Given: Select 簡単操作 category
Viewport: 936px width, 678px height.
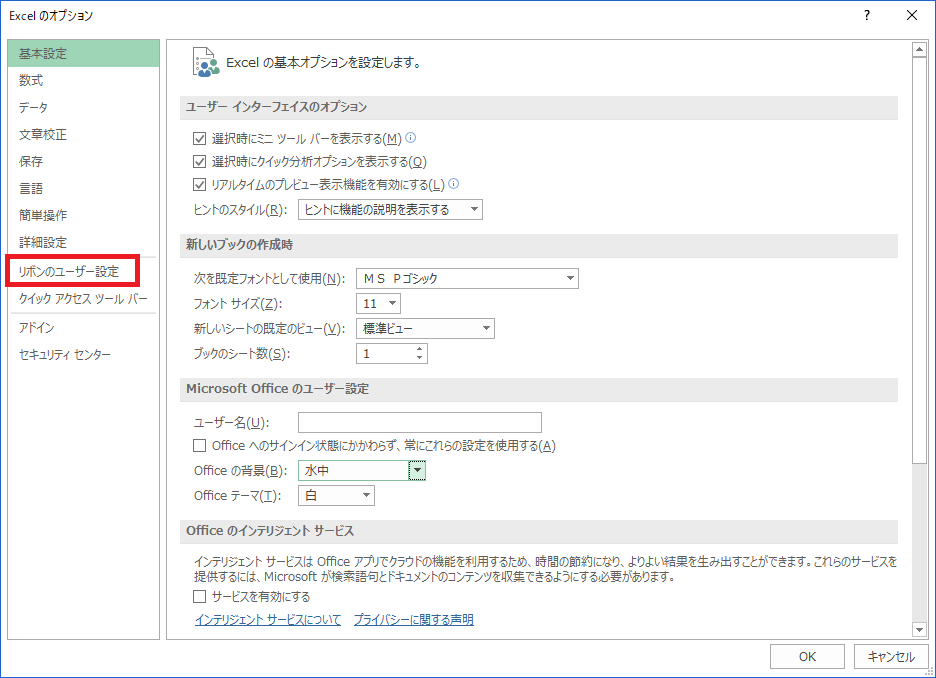Looking at the screenshot, I should pos(84,215).
